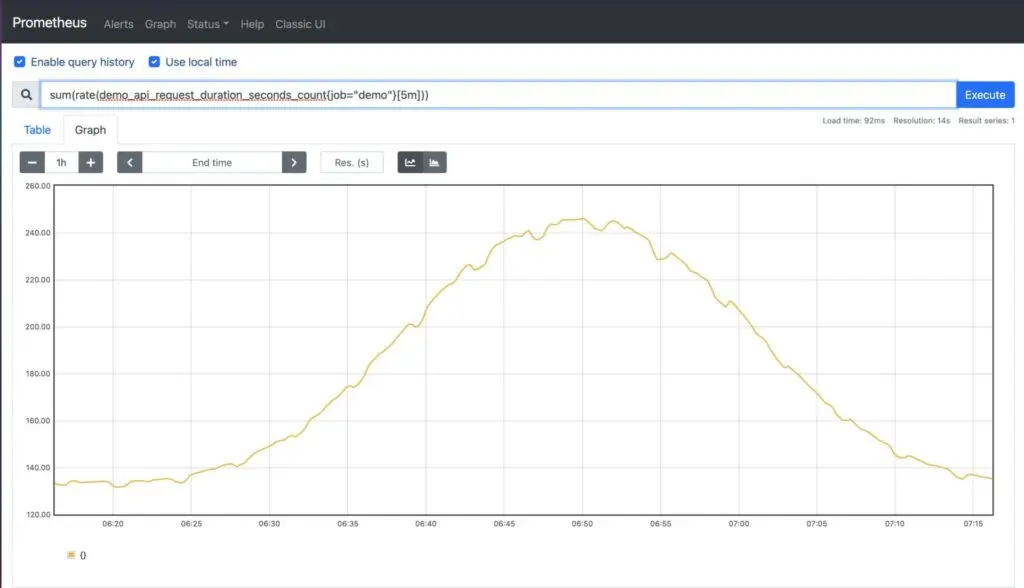Click the 200.00 y-axis label
This screenshot has height=588, width=1024.
(38, 327)
